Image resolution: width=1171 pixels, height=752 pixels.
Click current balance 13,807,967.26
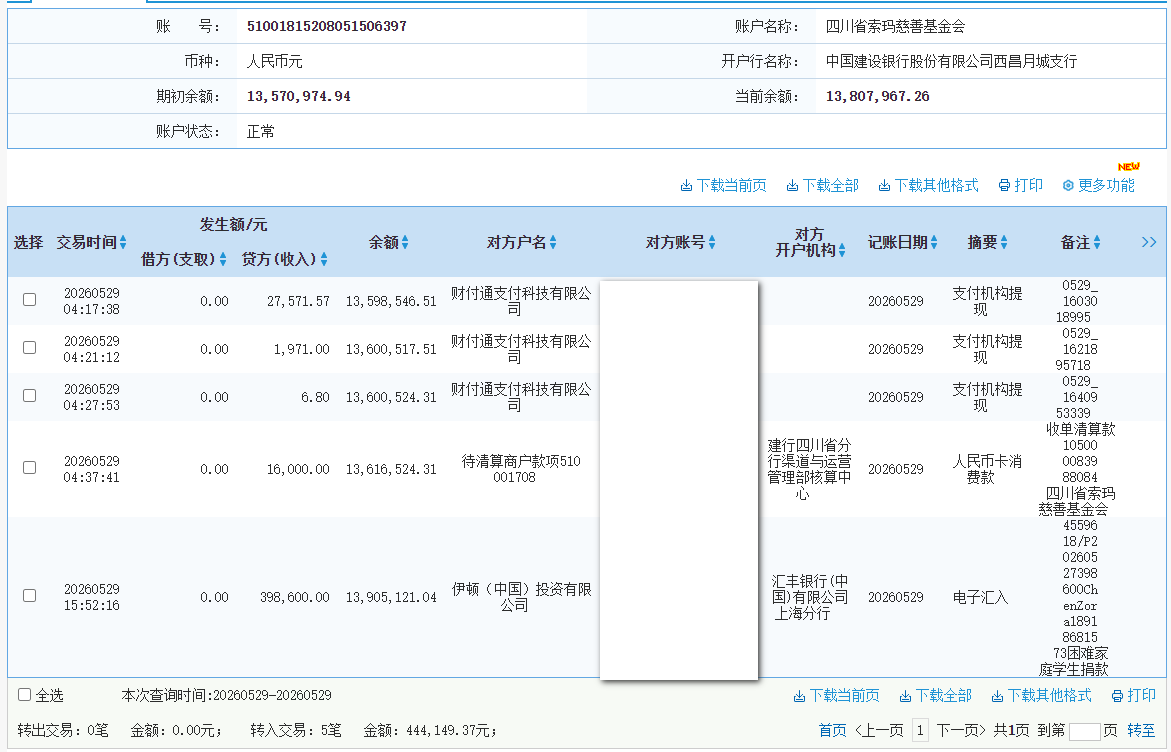click(878, 96)
